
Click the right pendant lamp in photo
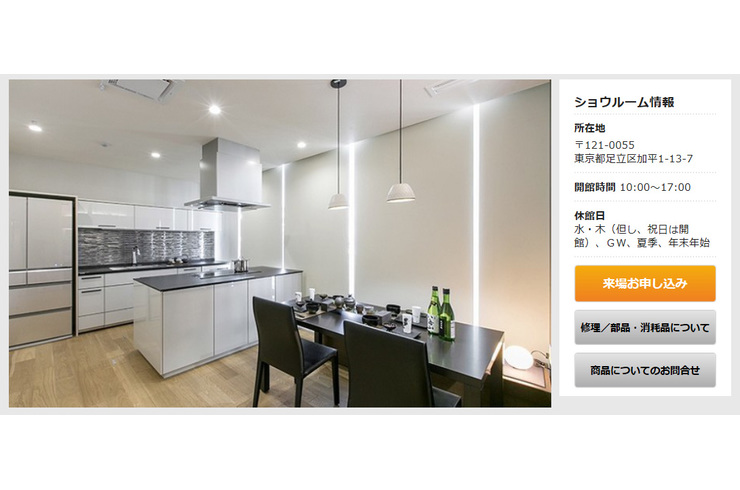click(401, 193)
